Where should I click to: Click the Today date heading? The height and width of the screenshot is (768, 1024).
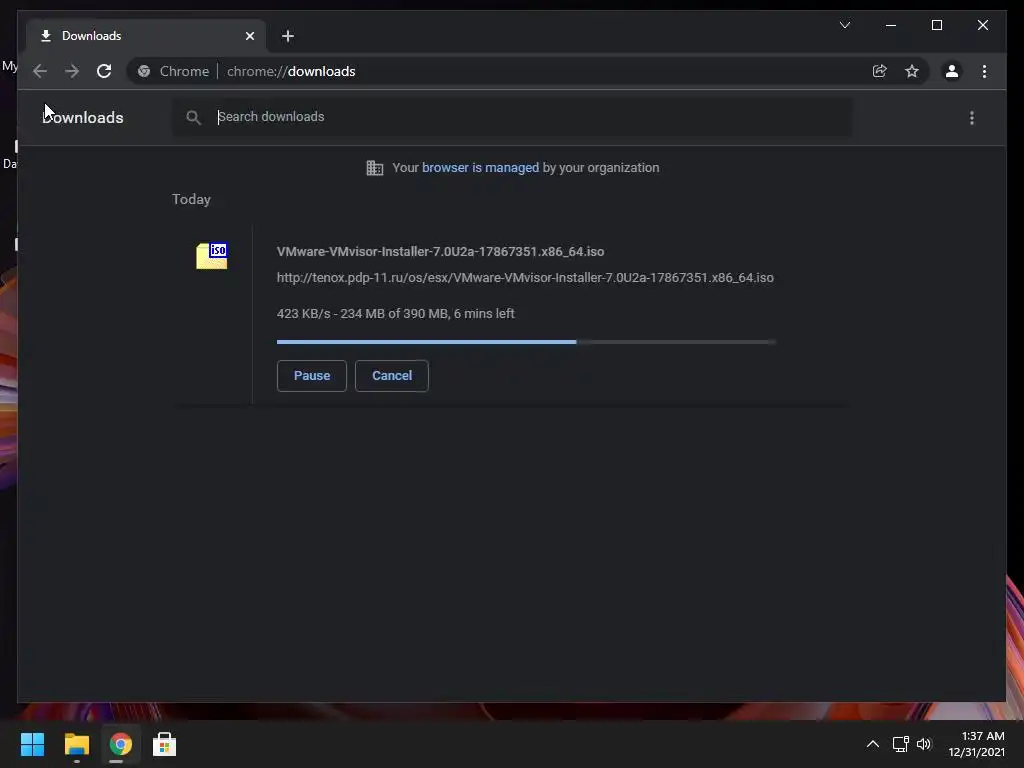(x=191, y=199)
